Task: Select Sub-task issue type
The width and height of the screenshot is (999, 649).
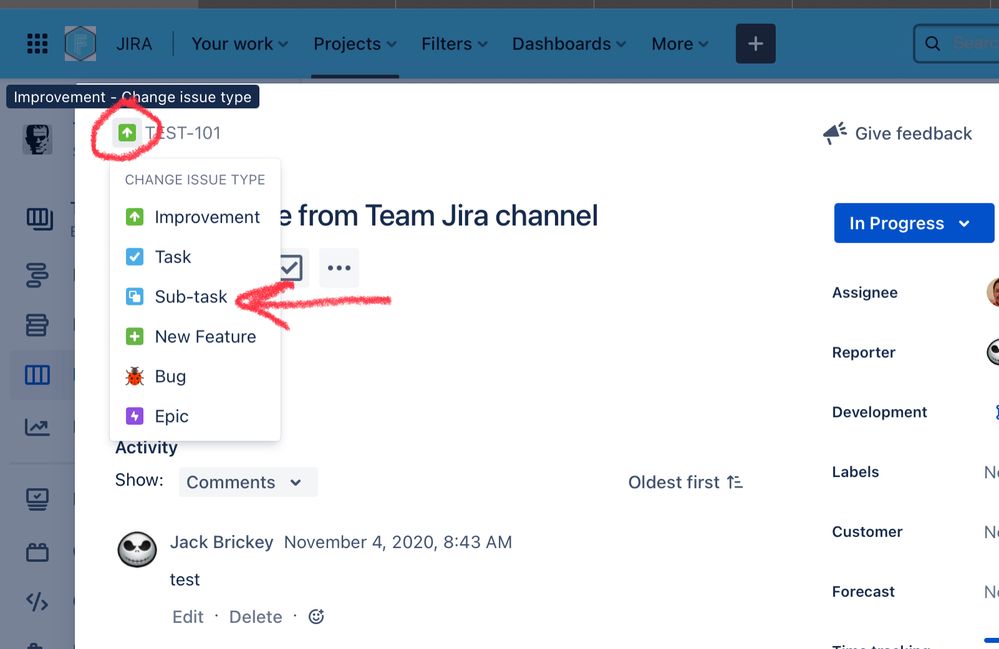Action: (194, 297)
